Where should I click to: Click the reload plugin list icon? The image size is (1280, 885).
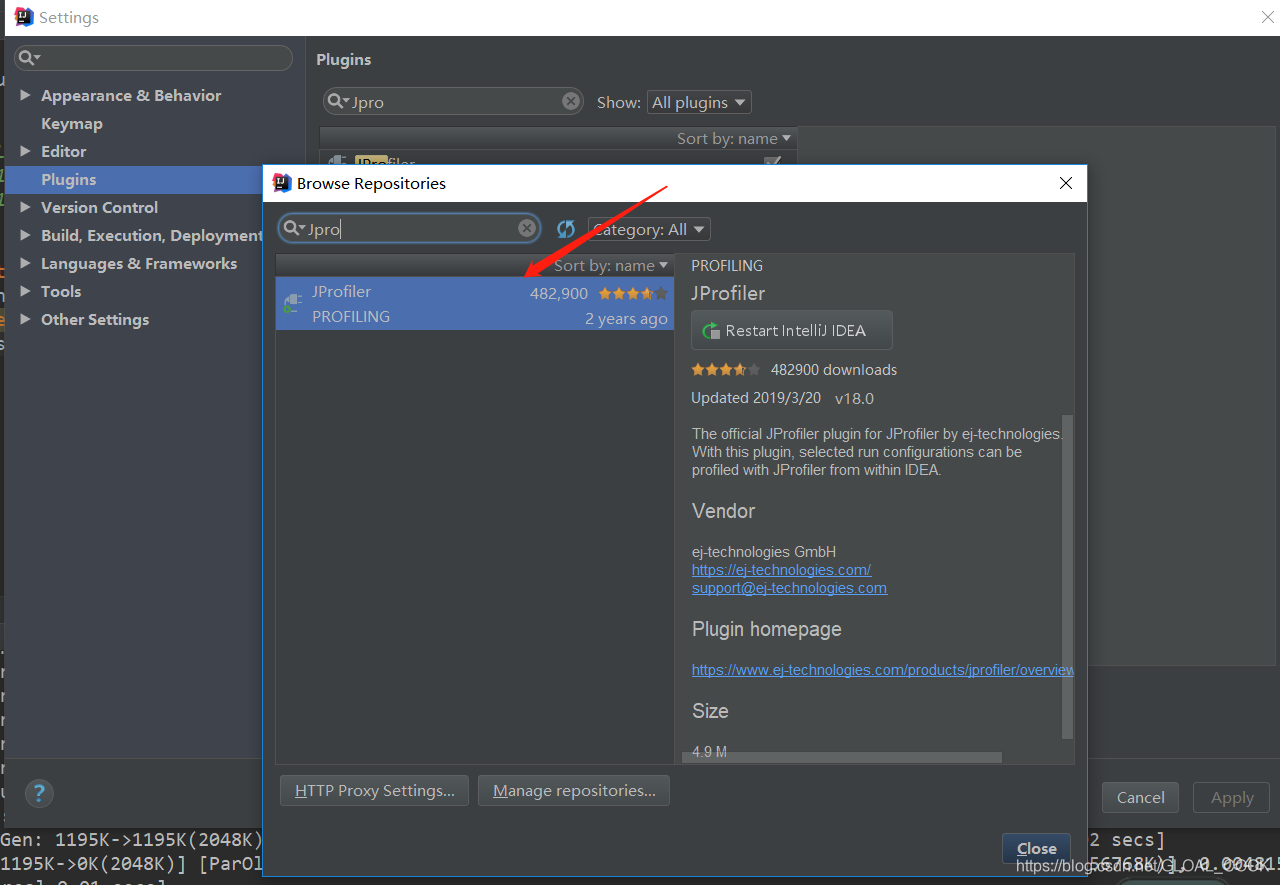(566, 229)
